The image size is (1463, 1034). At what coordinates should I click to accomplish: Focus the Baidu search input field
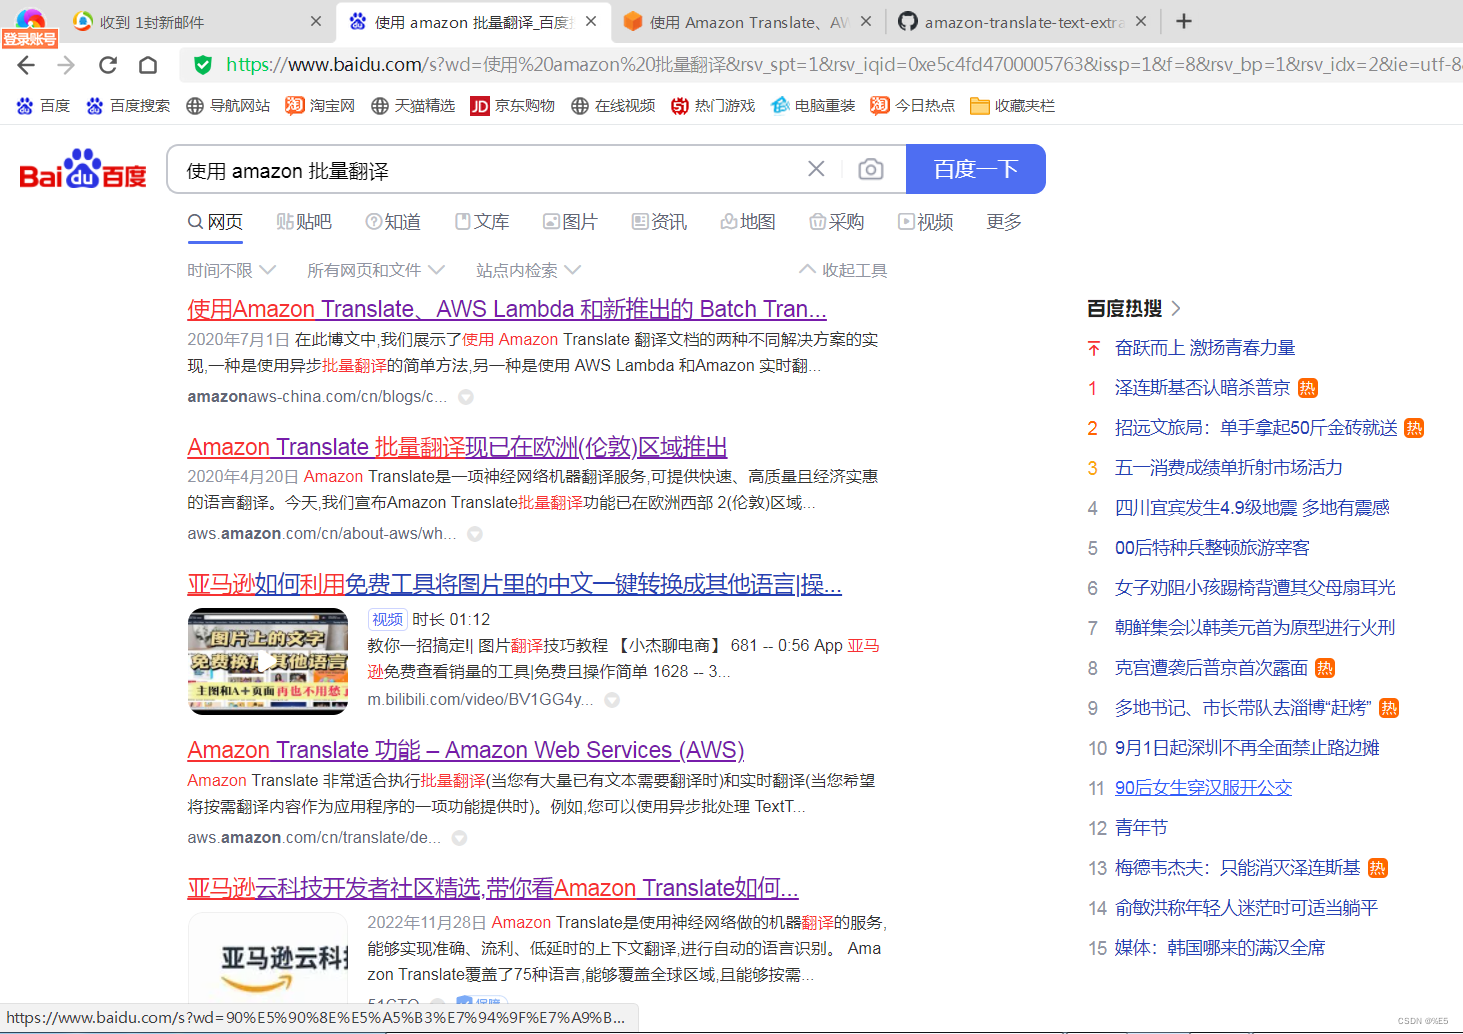tap(490, 170)
